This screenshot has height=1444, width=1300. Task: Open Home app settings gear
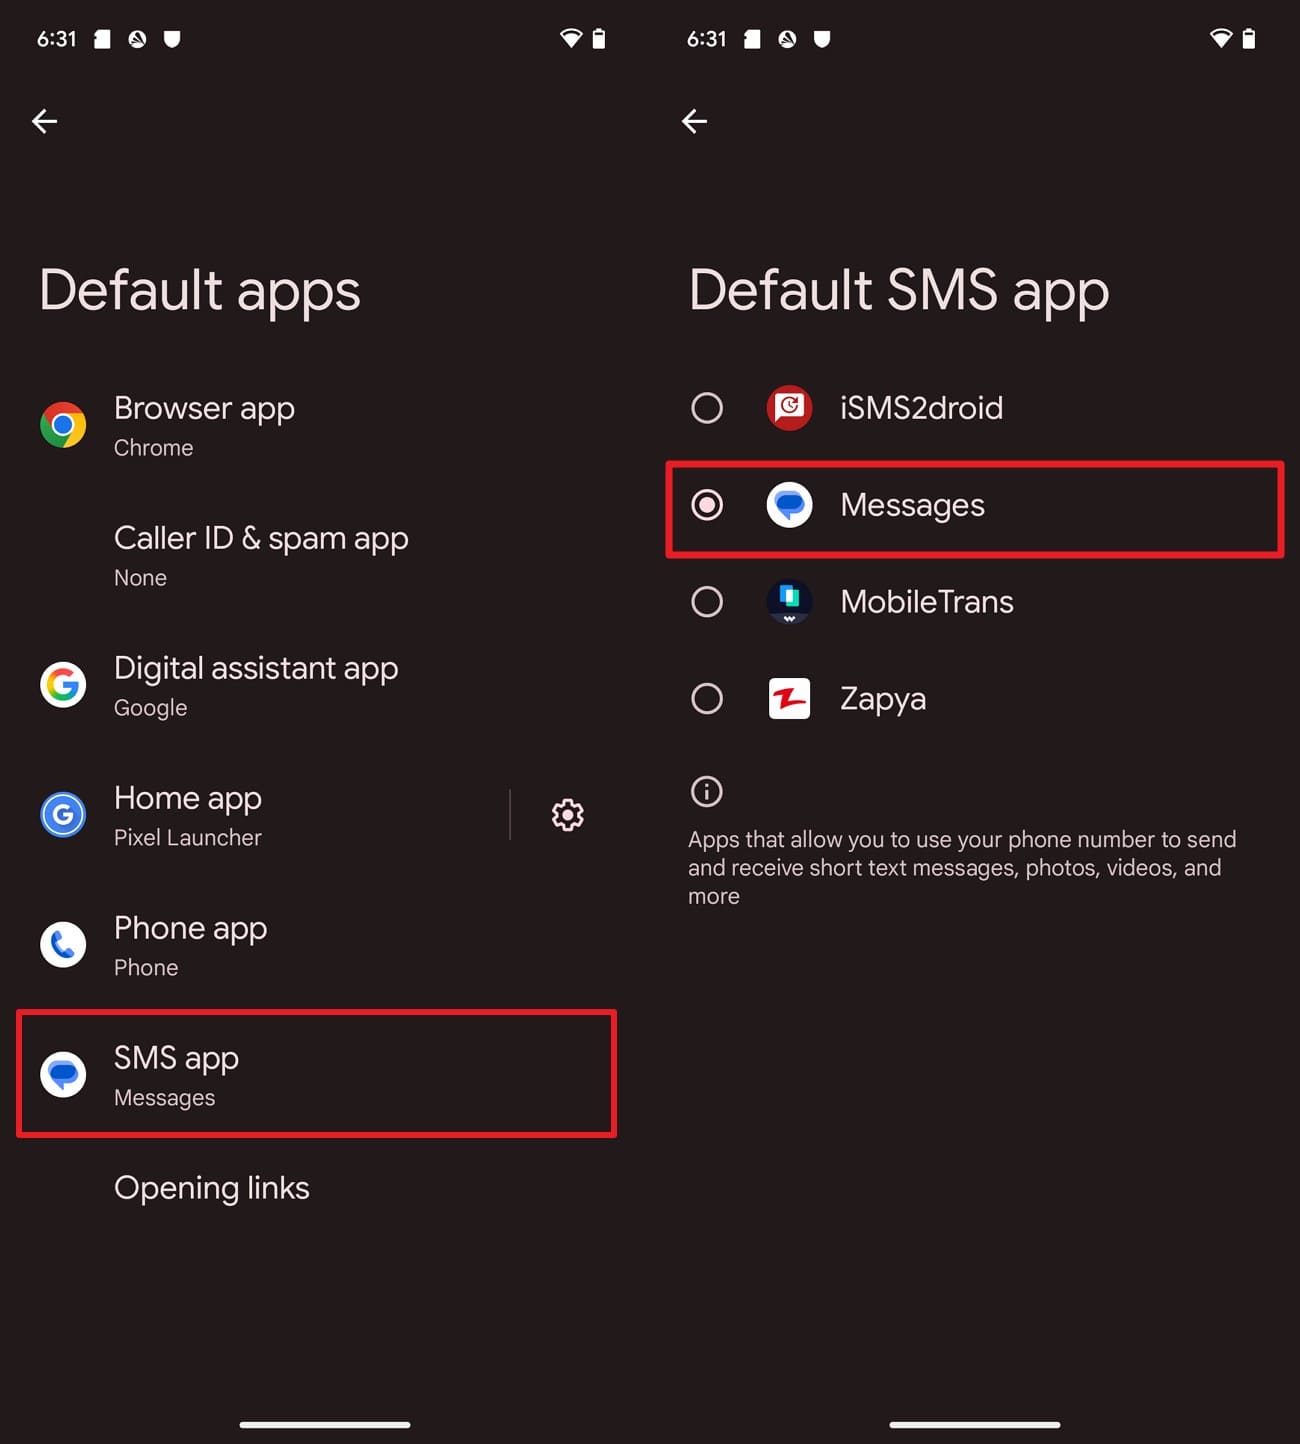tap(567, 815)
